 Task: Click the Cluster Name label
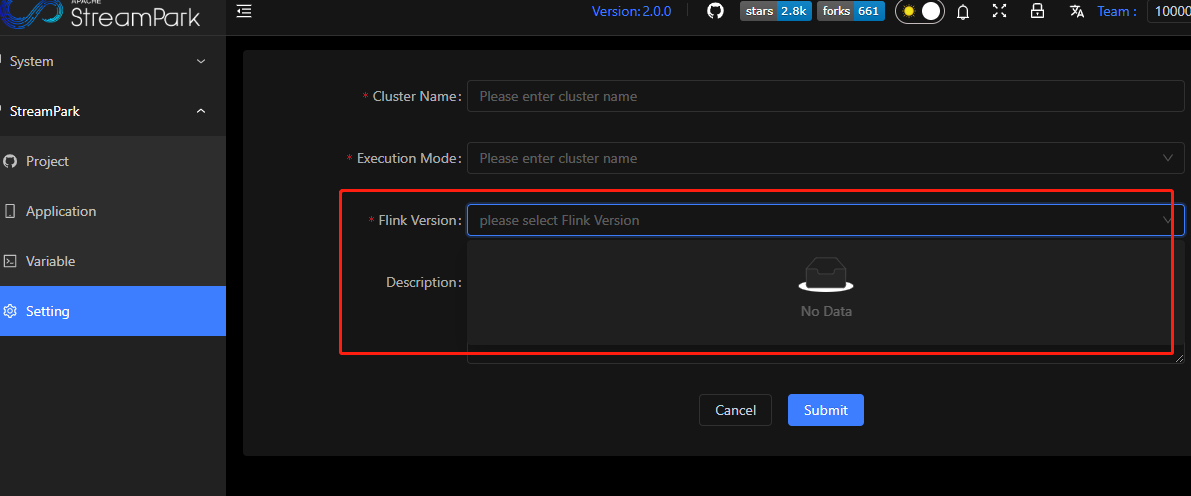click(416, 96)
